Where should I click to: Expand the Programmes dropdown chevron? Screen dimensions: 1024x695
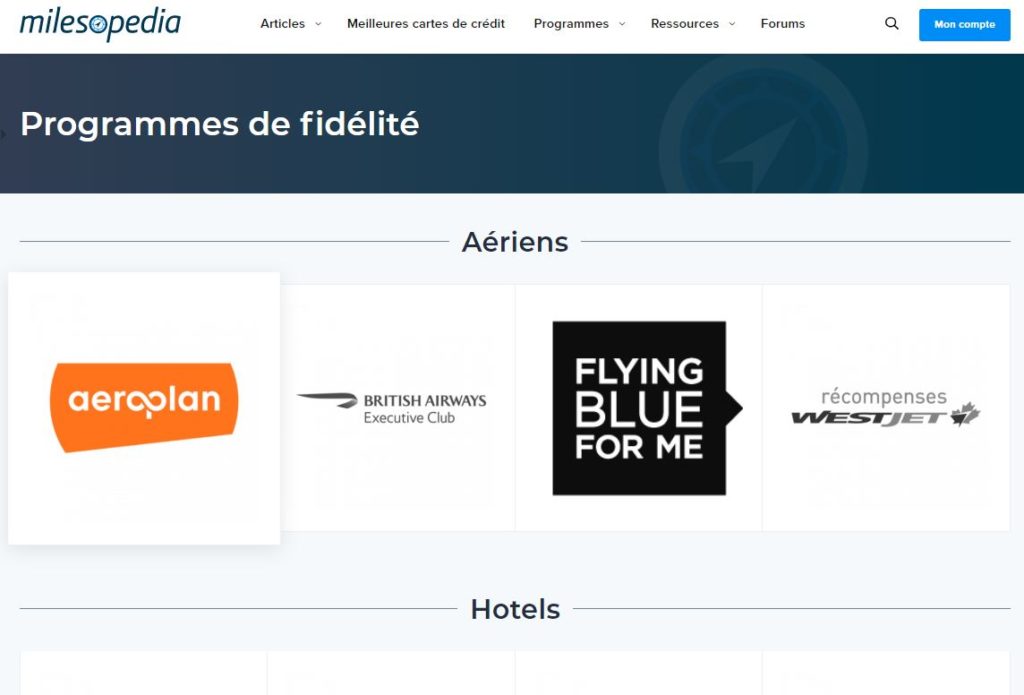622,24
